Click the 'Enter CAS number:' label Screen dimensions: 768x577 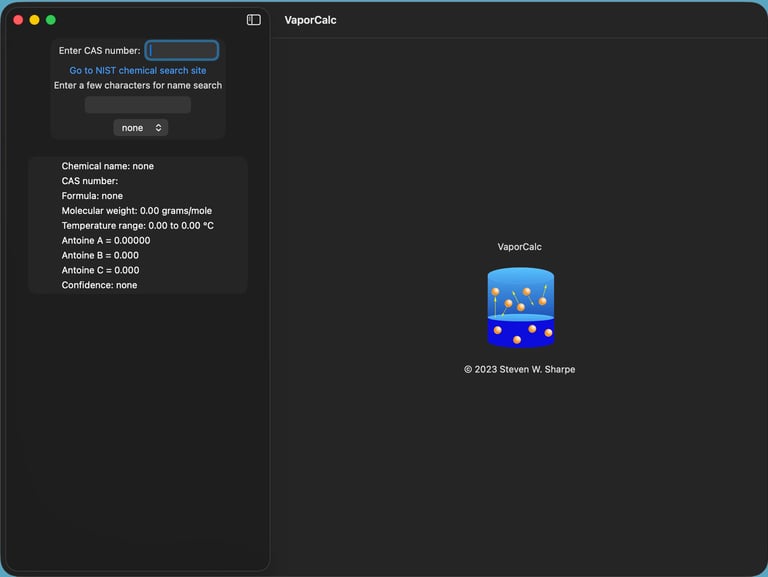(99, 50)
